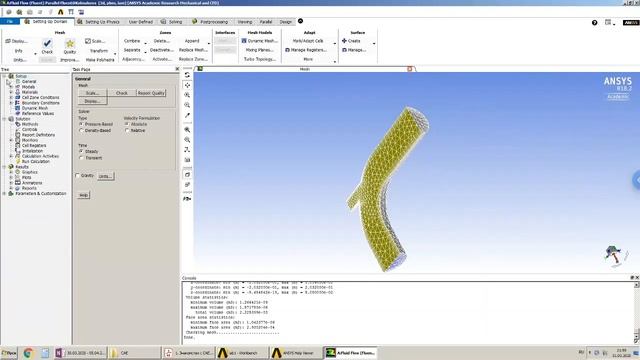Click the axes orientation view icon
This screenshot has width=640, height=360.
click(x=187, y=150)
